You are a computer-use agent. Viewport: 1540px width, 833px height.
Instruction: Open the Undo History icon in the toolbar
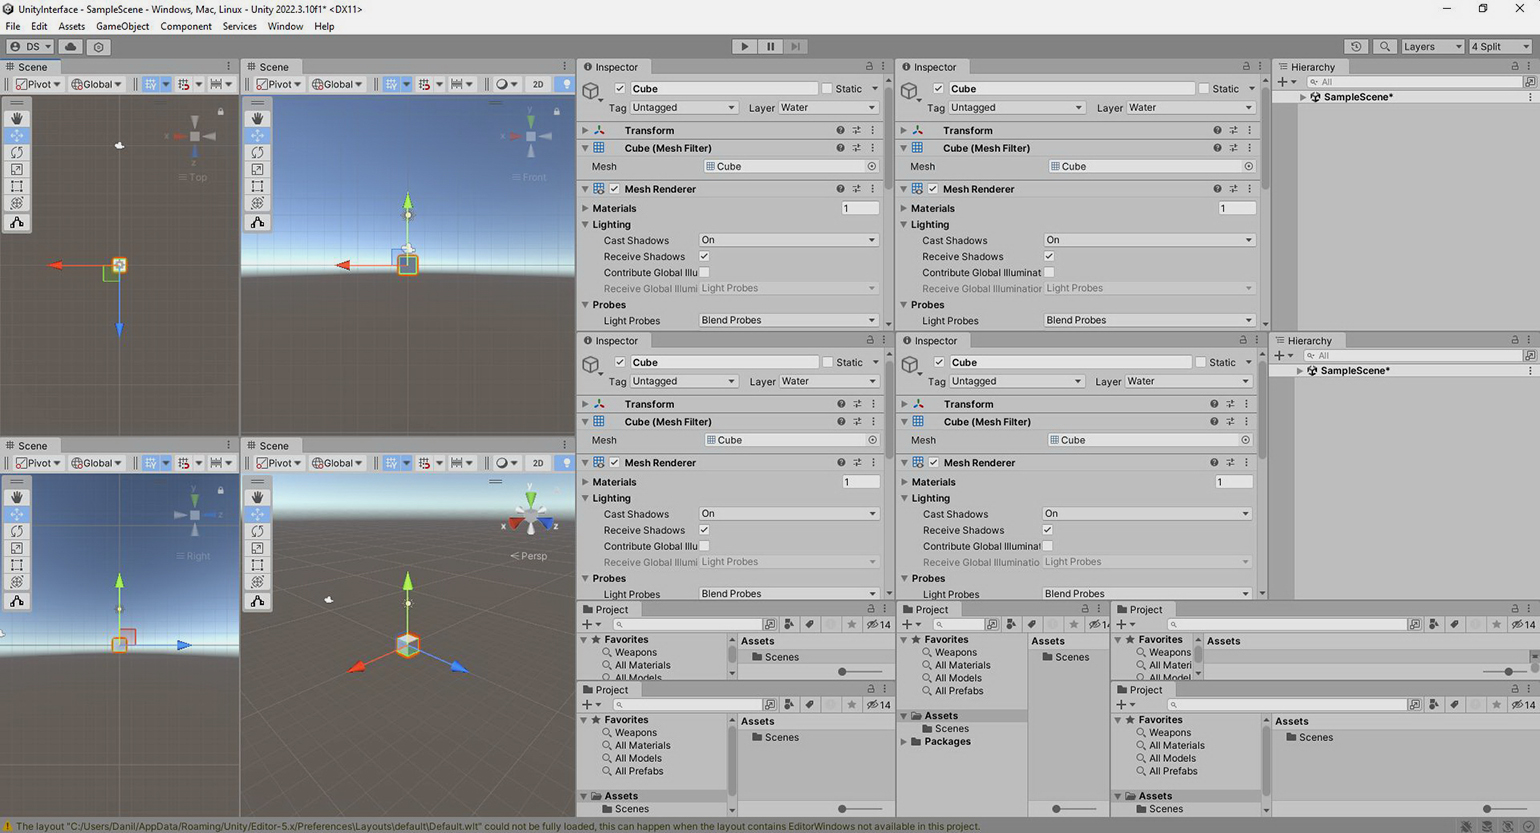point(1356,46)
